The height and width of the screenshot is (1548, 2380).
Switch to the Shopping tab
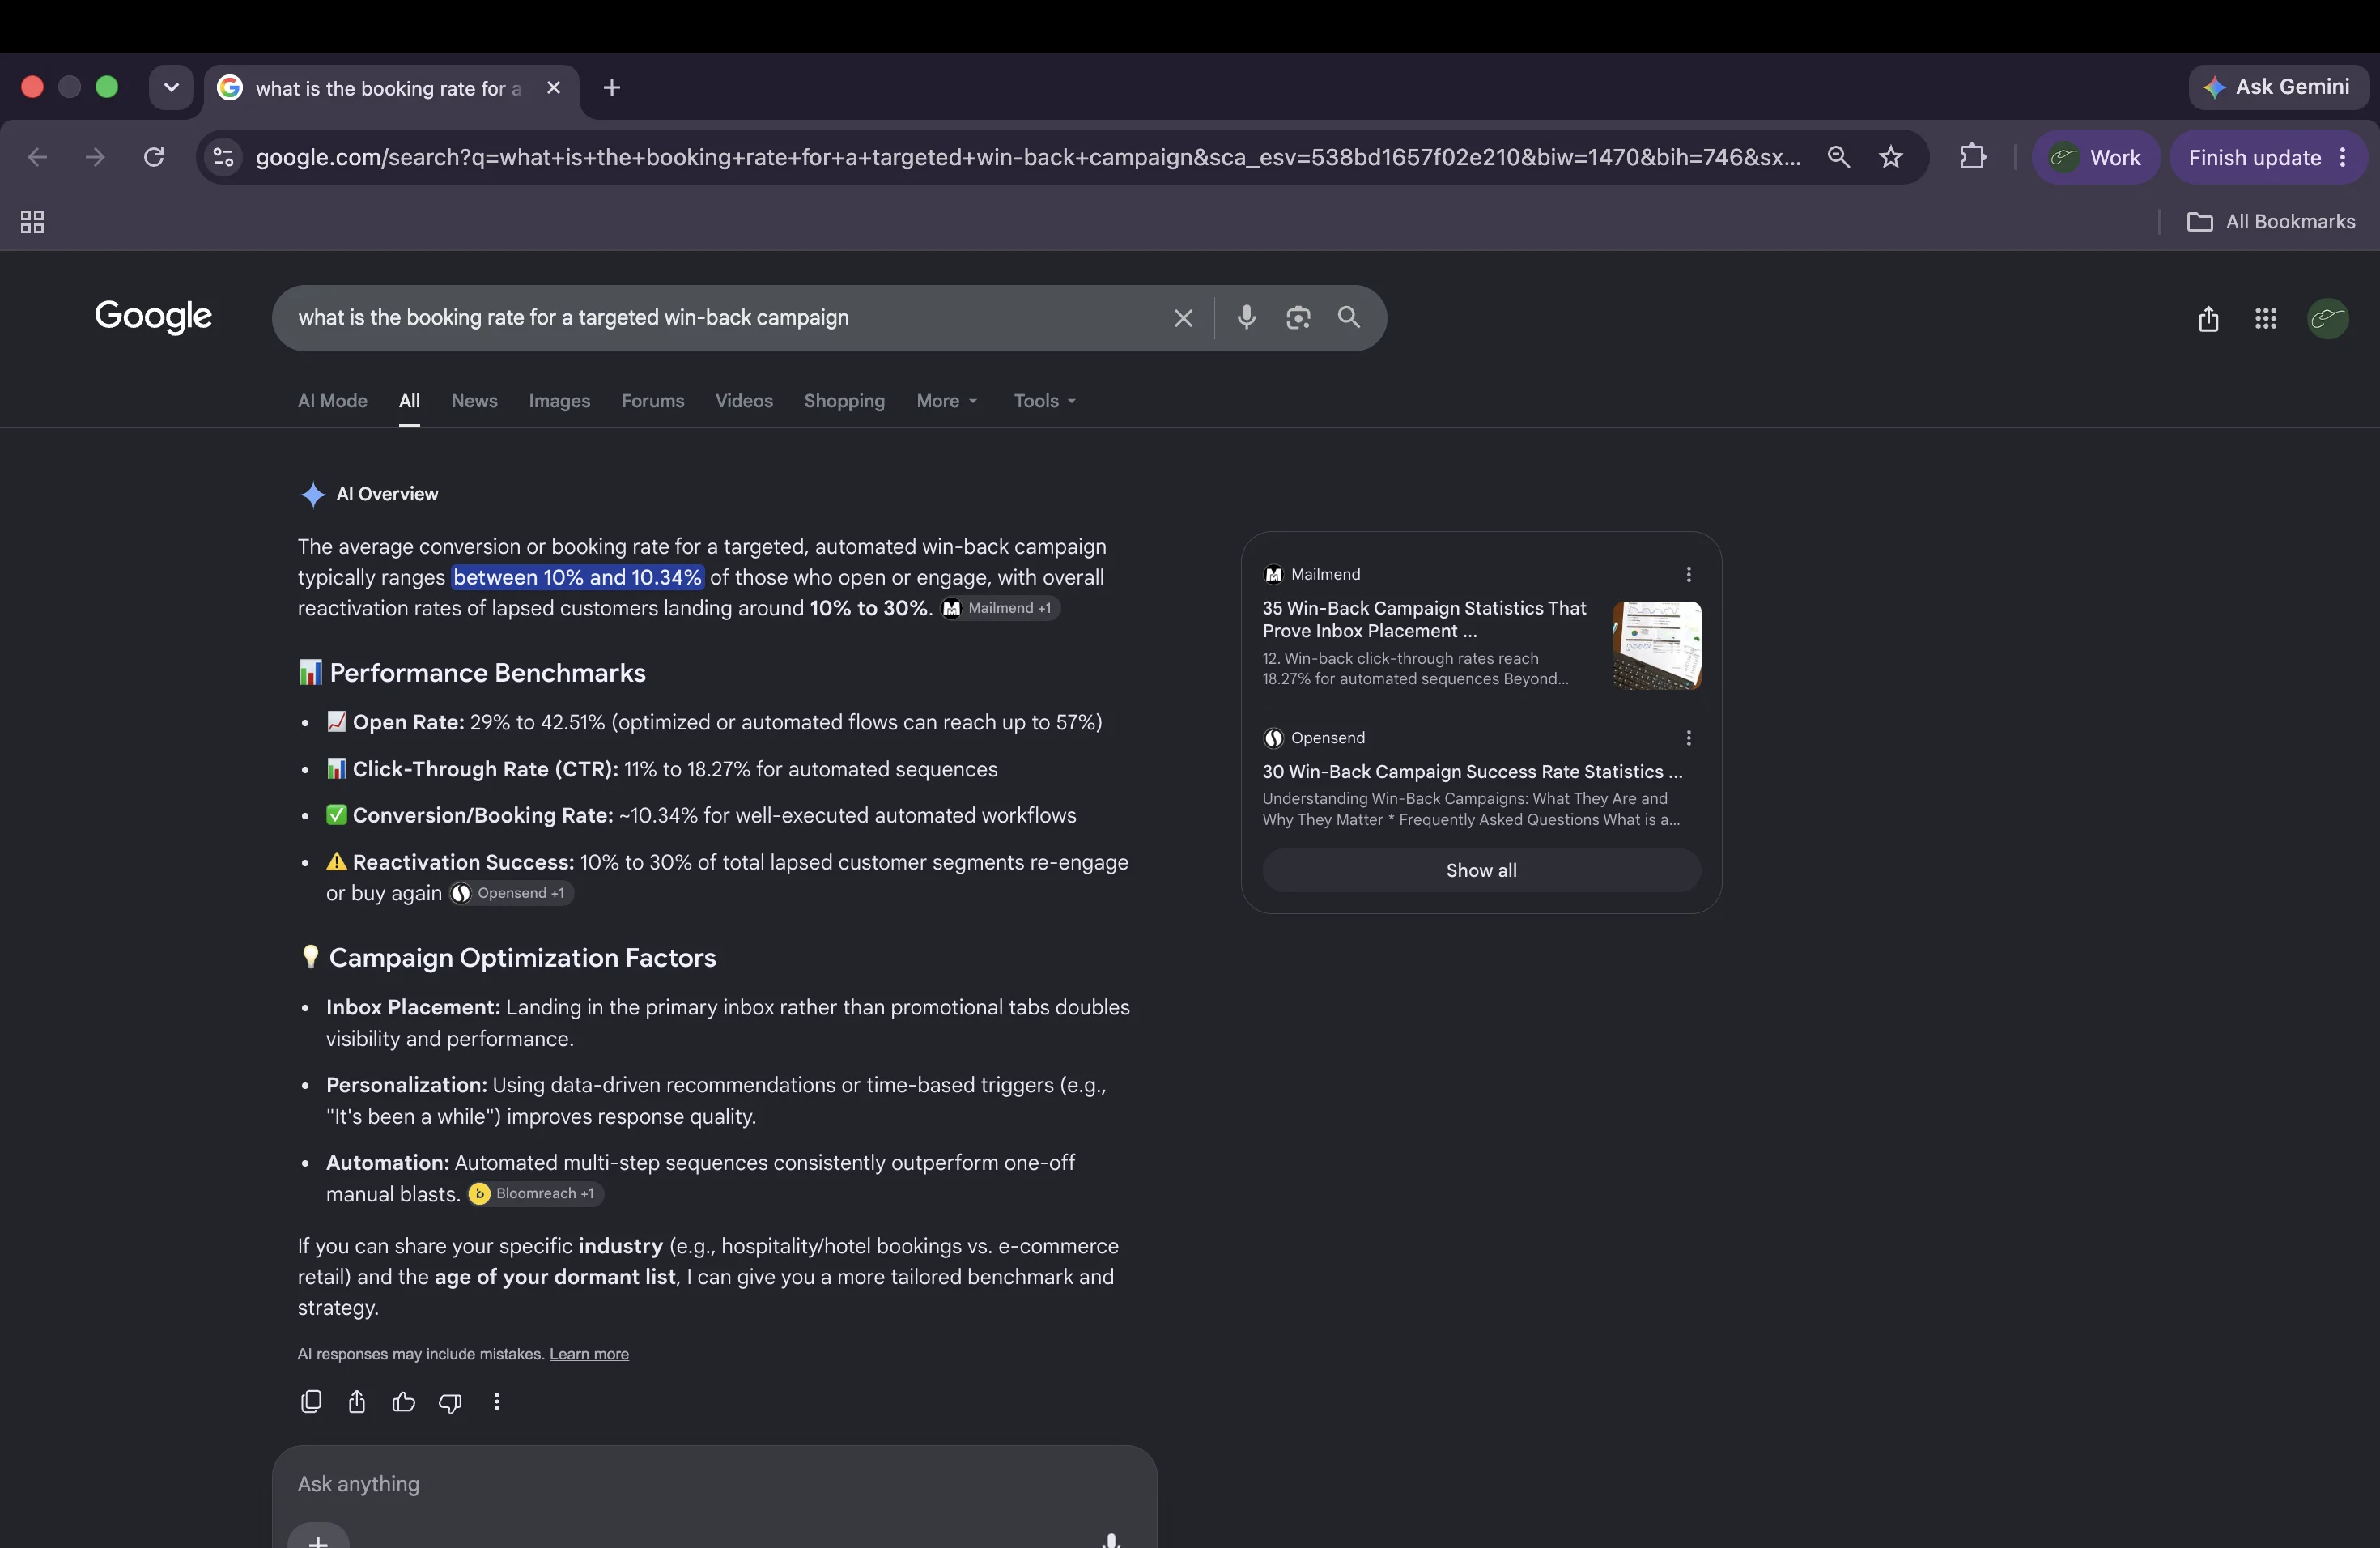tap(844, 401)
